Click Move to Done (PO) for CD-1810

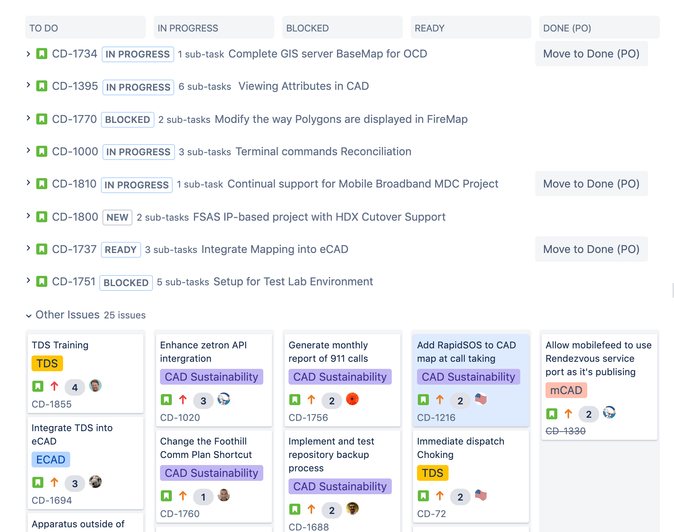[x=591, y=184]
